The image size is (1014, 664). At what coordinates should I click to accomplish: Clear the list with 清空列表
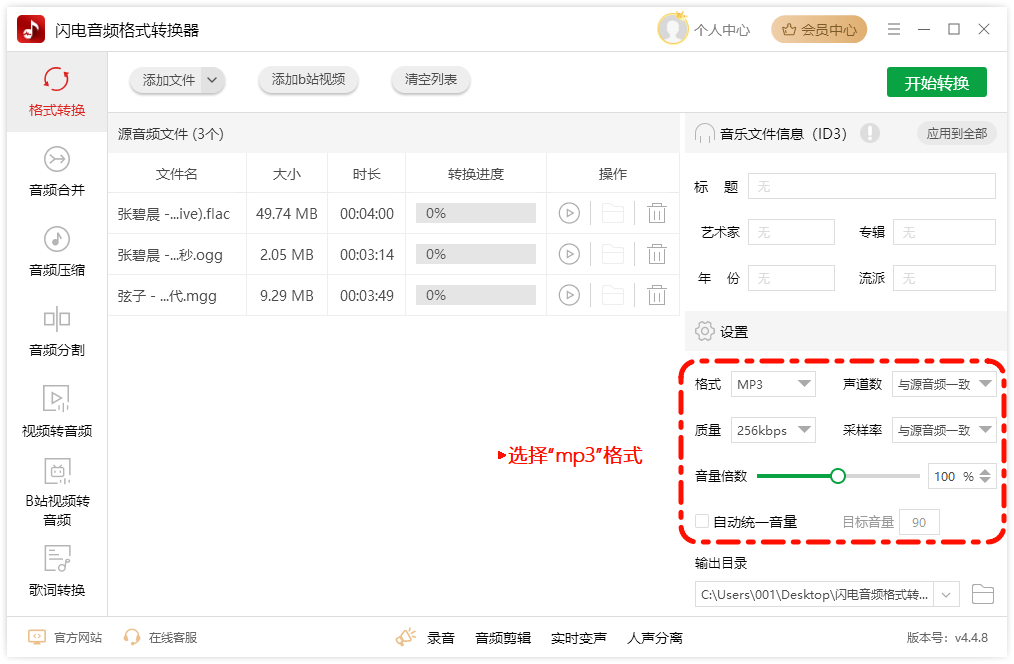pos(431,80)
